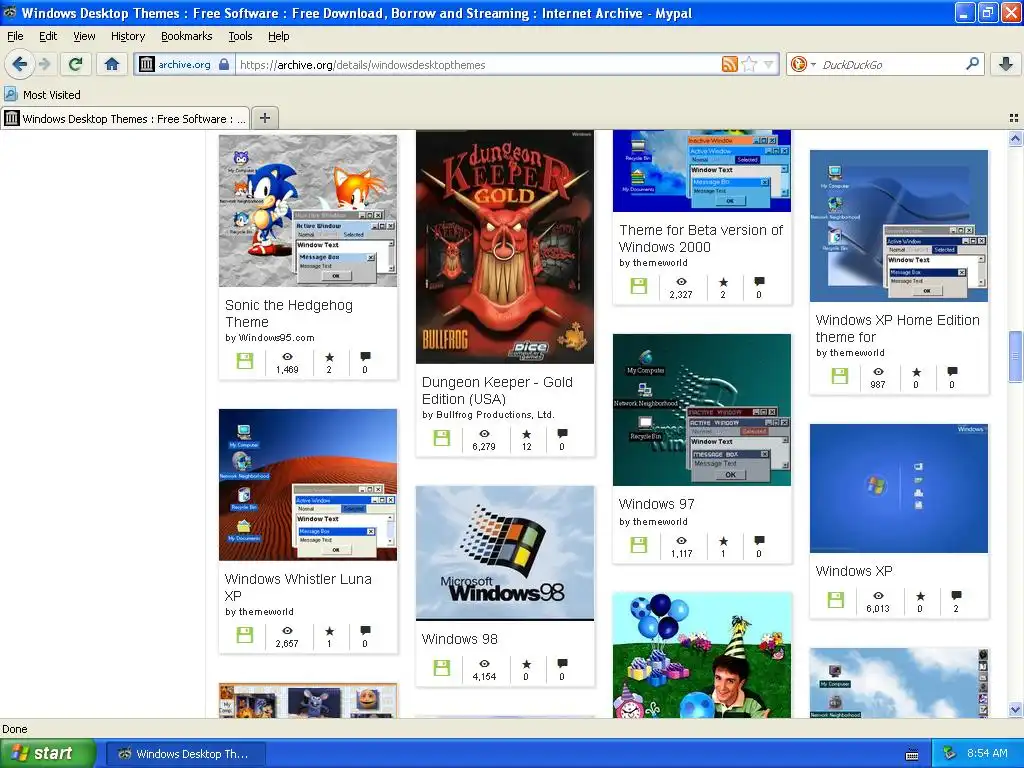The height and width of the screenshot is (768, 1024).
Task: Click the scrollbar up arrow
Action: coord(1015,138)
